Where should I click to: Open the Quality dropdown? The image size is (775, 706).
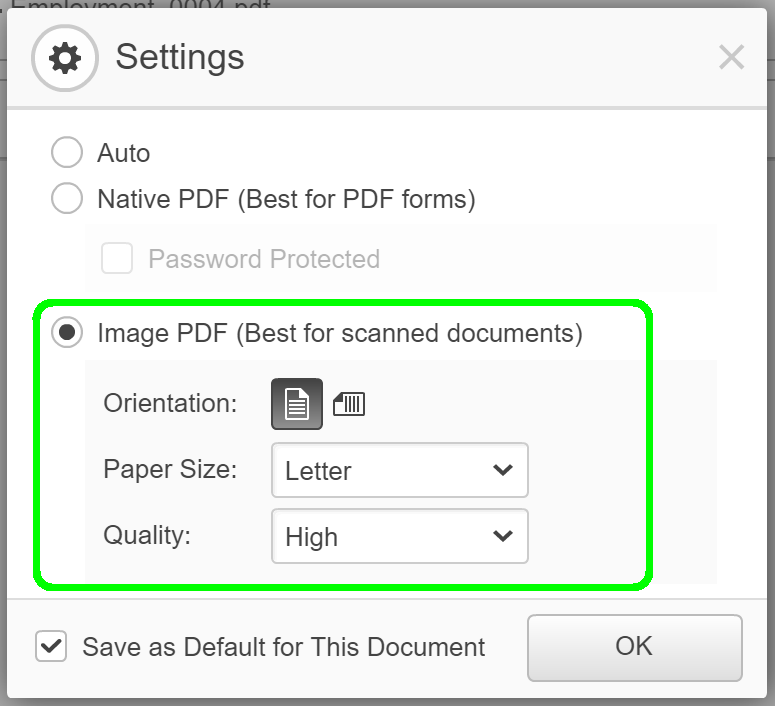[x=400, y=536]
